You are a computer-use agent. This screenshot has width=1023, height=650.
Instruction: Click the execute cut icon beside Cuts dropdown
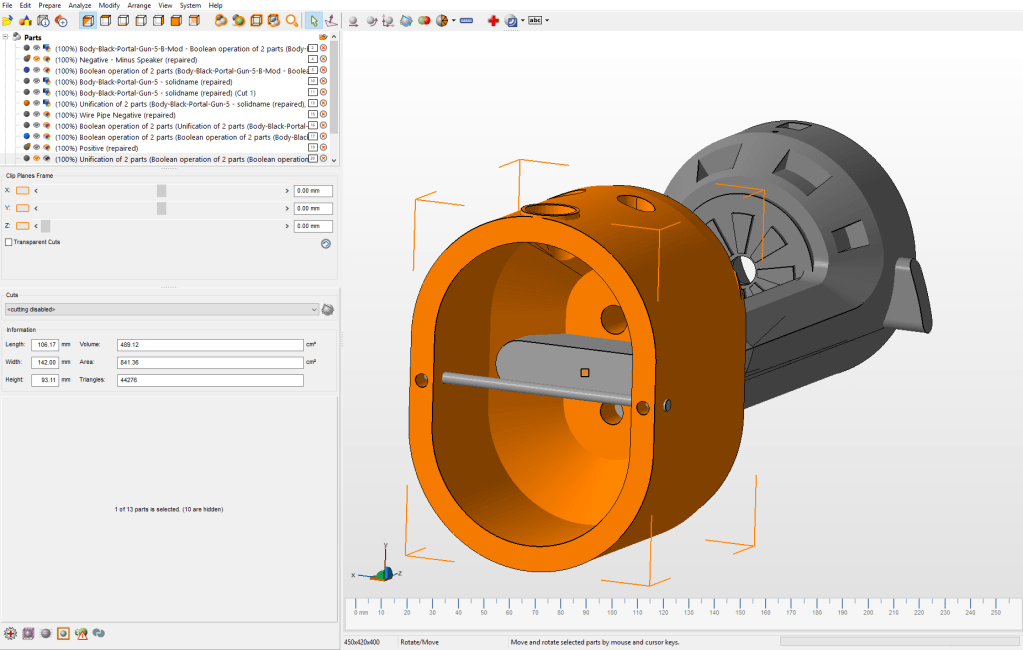[327, 310]
